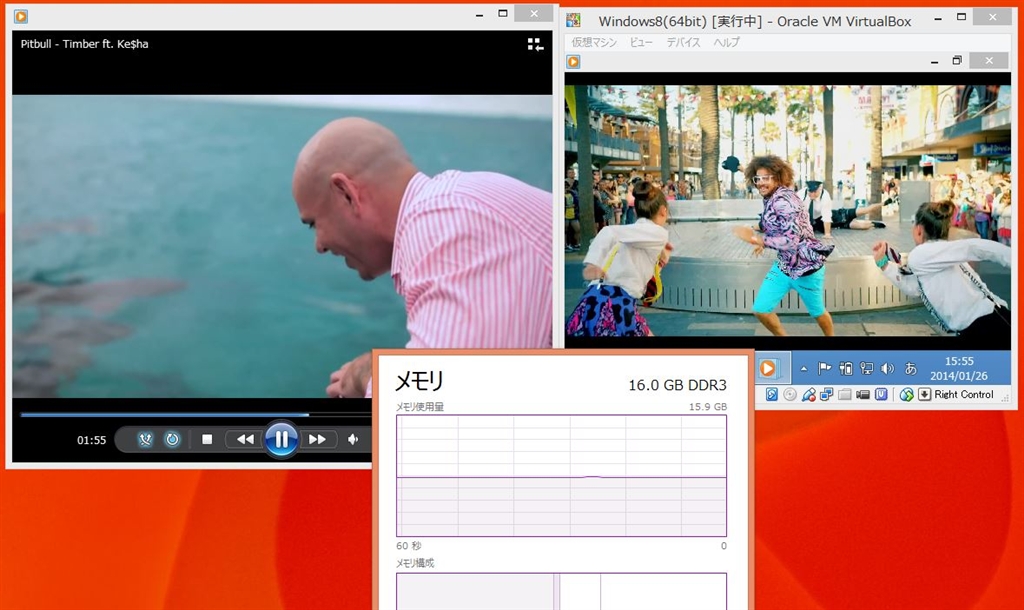This screenshot has width=1024, height=610.
Task: Switch to Library view in media player
Action: tap(535, 44)
